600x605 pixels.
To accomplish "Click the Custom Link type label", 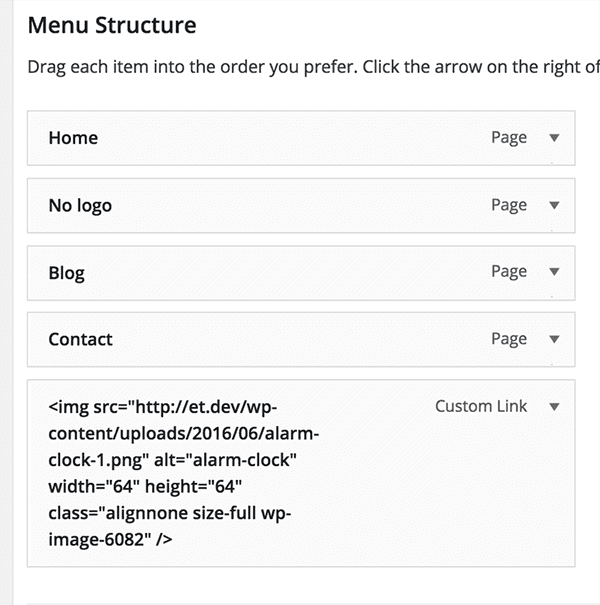I will (x=481, y=407).
